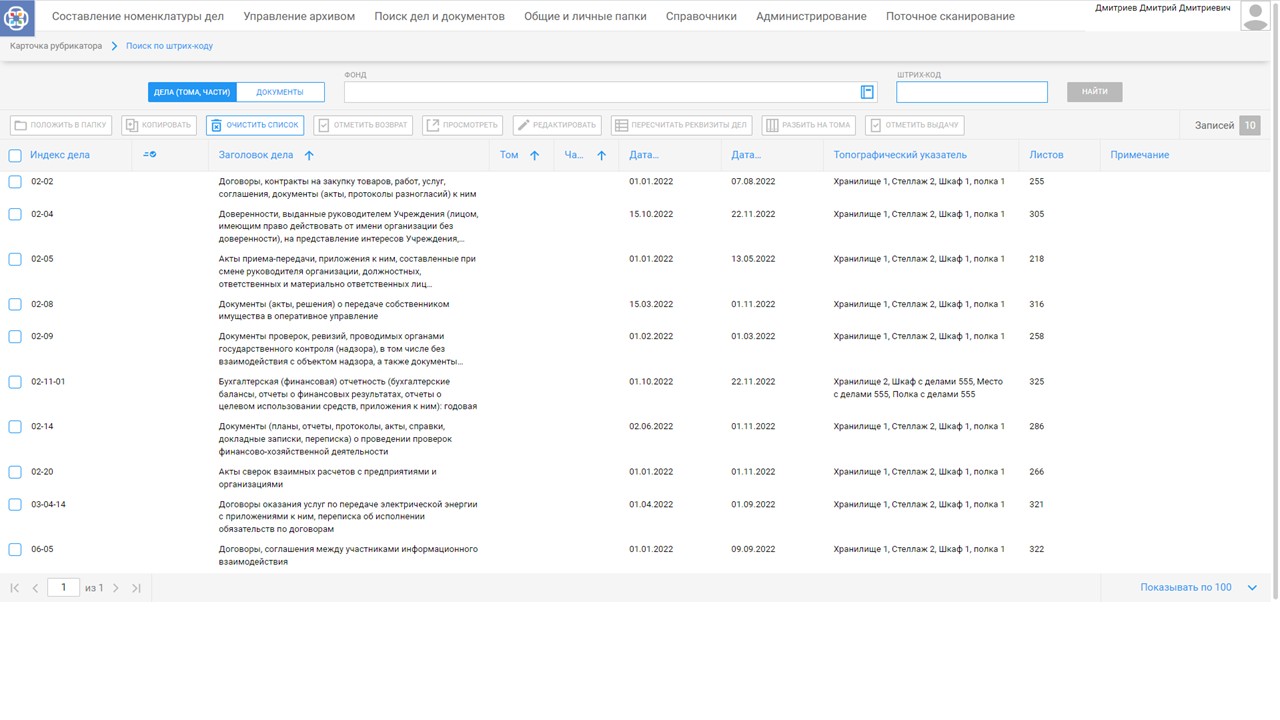Viewport: 1280px width, 720px height.
Task: Select the 02-11-01 row checkbox
Action: 15,382
